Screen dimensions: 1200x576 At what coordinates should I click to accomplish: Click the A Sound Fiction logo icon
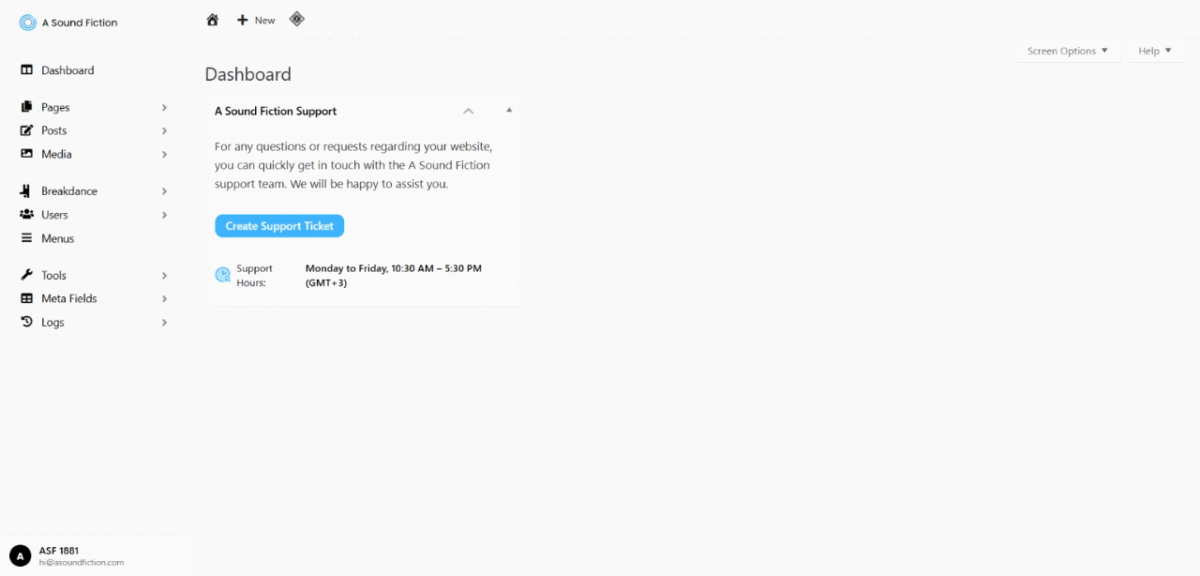(x=28, y=23)
